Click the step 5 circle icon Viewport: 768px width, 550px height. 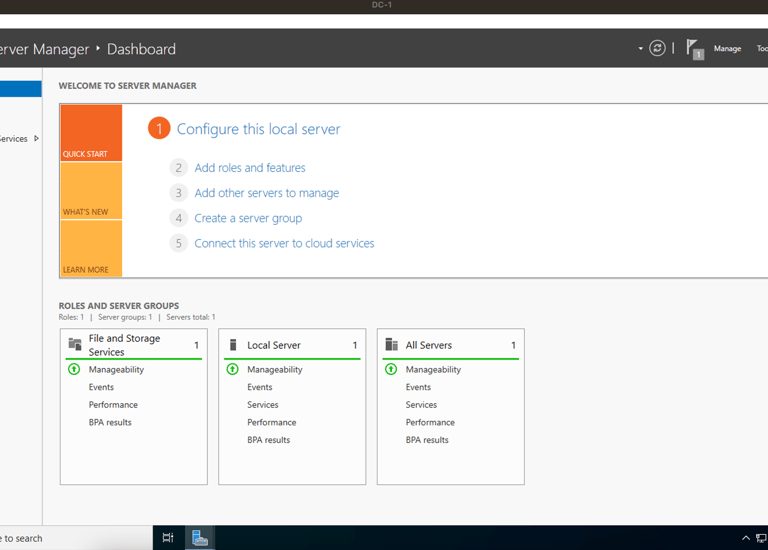[178, 243]
